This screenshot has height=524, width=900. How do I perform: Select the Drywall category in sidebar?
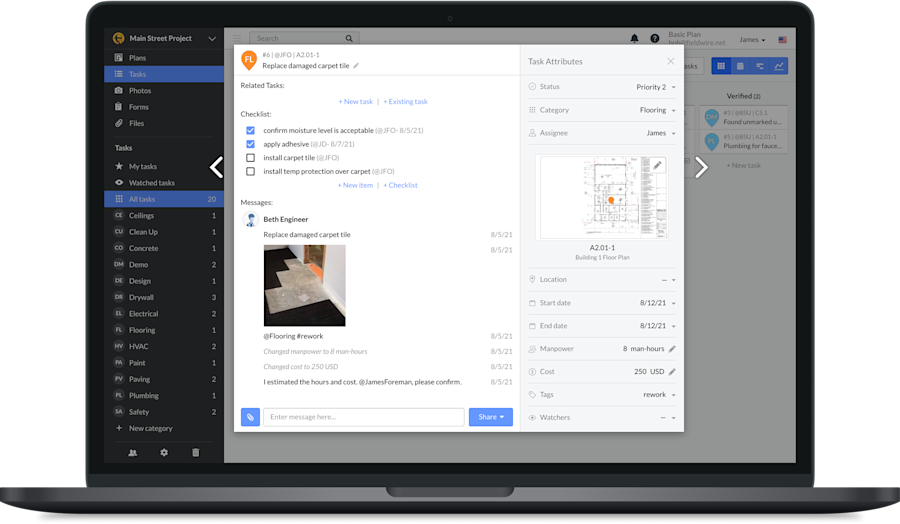[x=142, y=297]
